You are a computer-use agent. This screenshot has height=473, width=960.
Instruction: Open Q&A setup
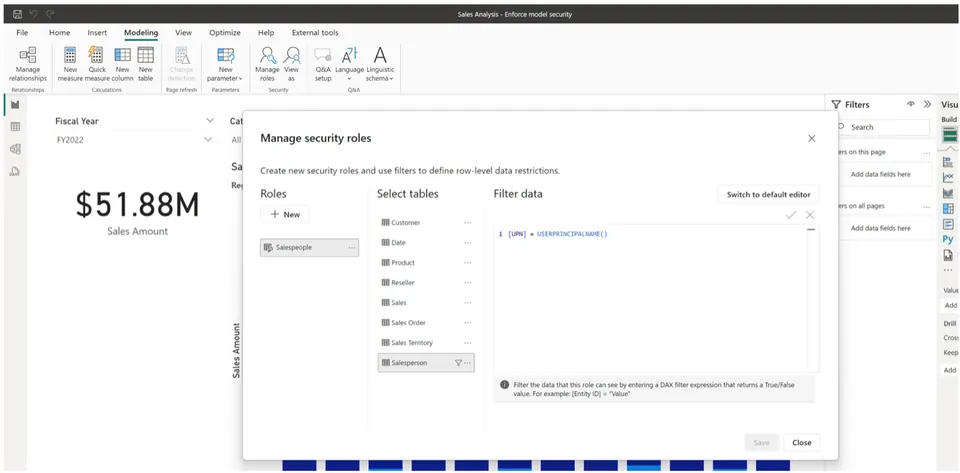click(323, 64)
